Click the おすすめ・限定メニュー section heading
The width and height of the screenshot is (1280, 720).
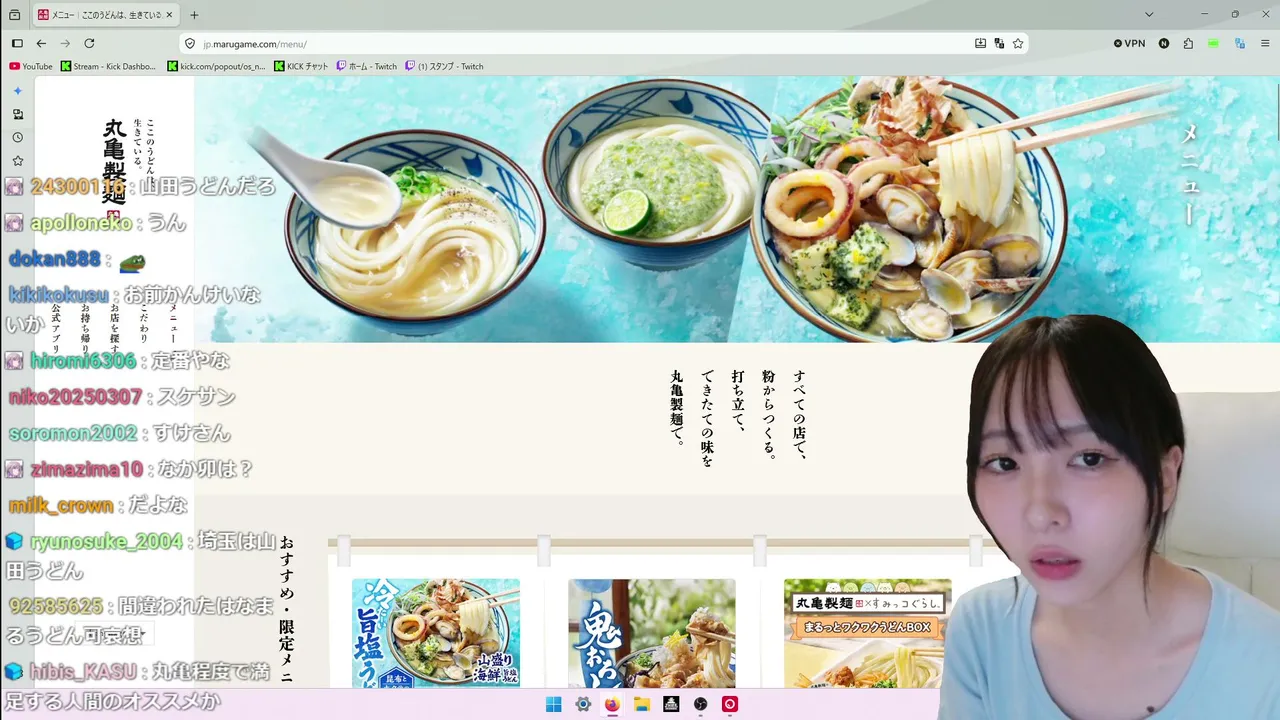(287, 612)
